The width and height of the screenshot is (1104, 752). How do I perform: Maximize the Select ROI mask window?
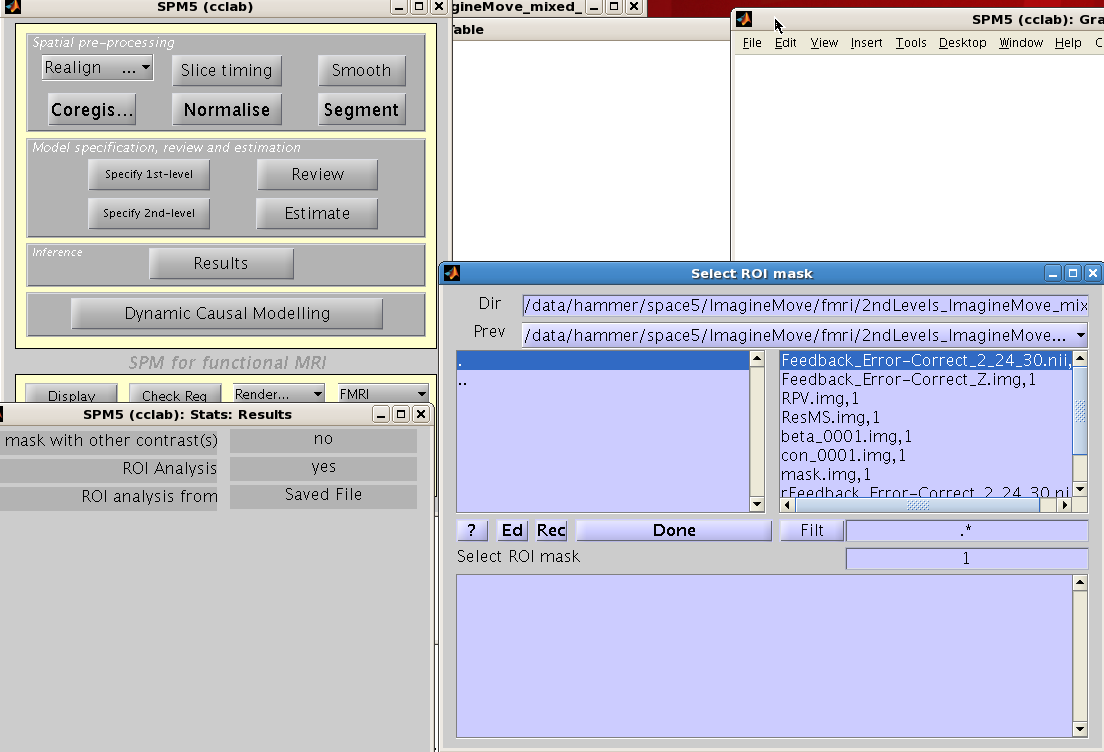(1073, 273)
